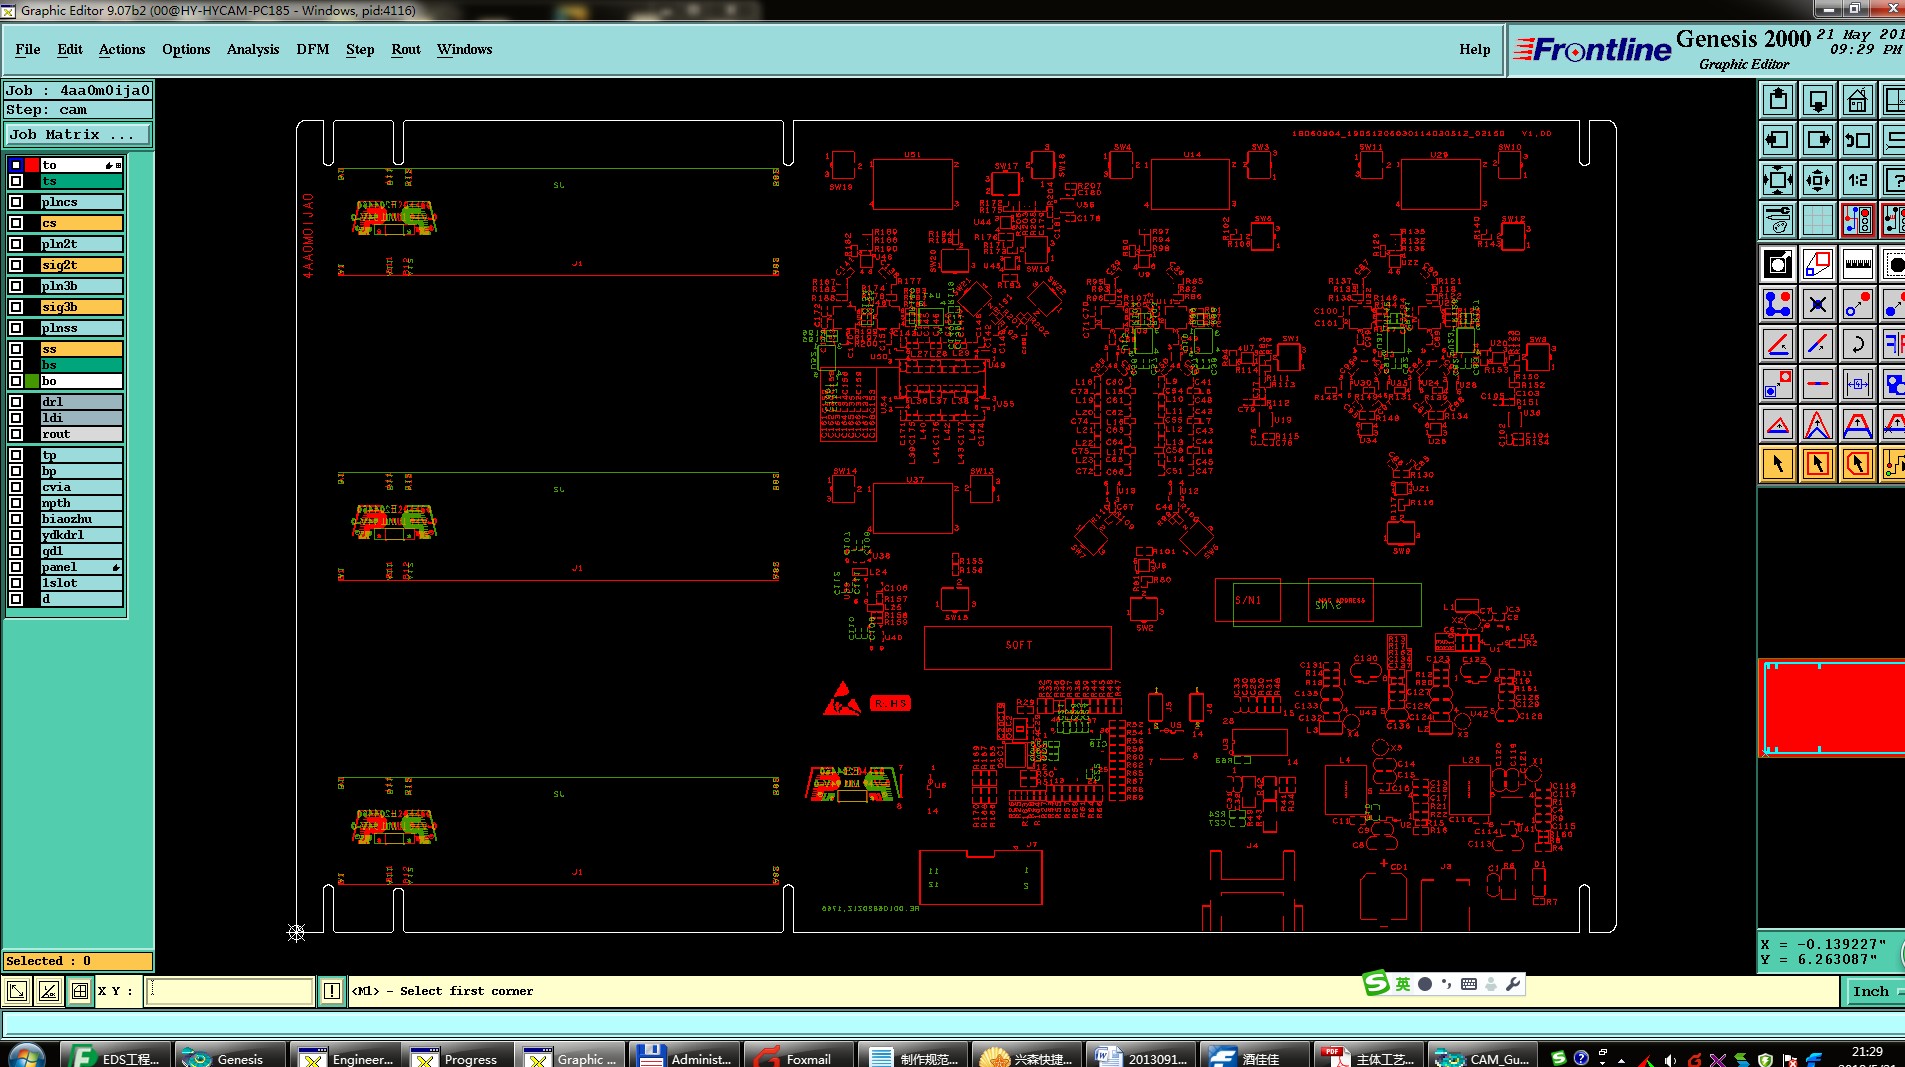Image resolution: width=1905 pixels, height=1067 pixels.
Task: Click the crosshair grid icon beside X Y label
Action: coord(79,991)
